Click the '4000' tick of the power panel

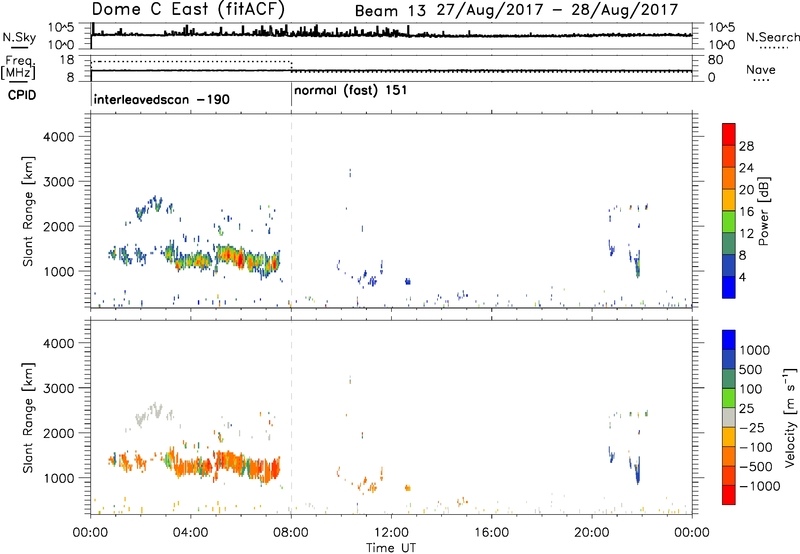tap(59, 137)
